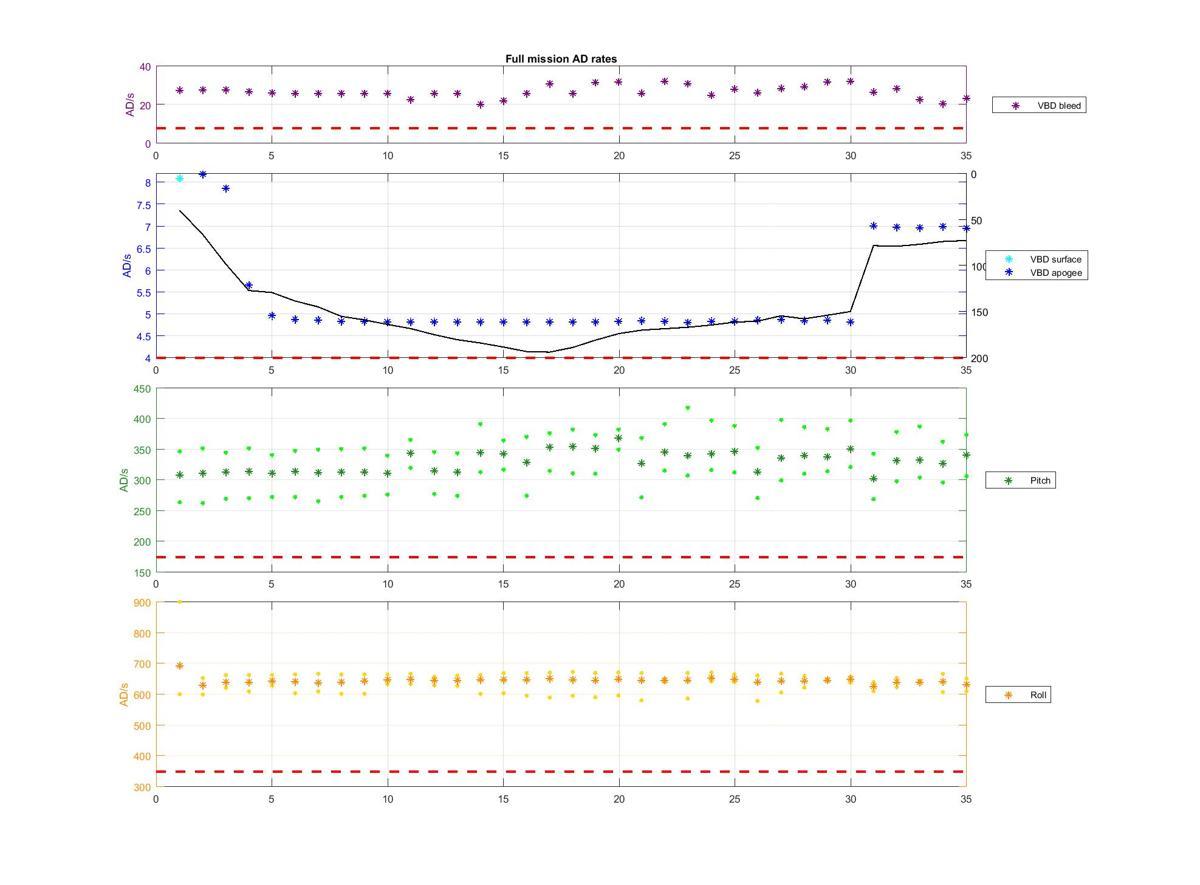Click the purple star marker in VBD bleed legend

click(x=1016, y=105)
